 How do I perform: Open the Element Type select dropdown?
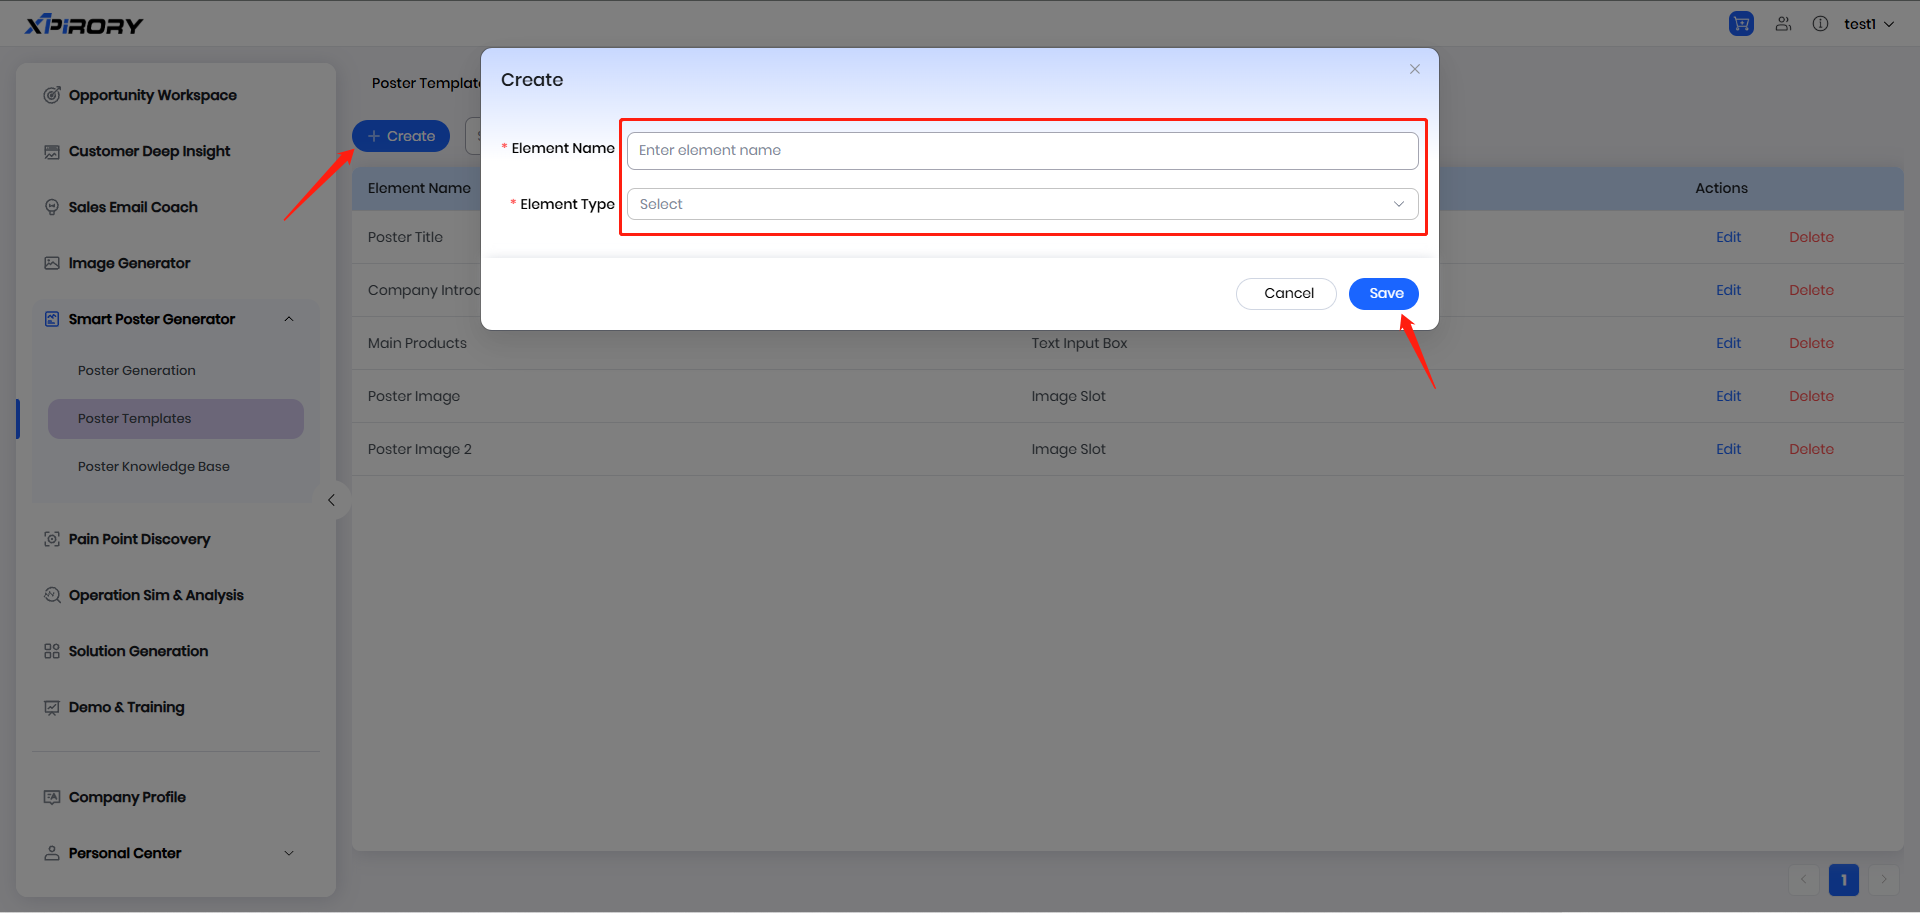1022,204
